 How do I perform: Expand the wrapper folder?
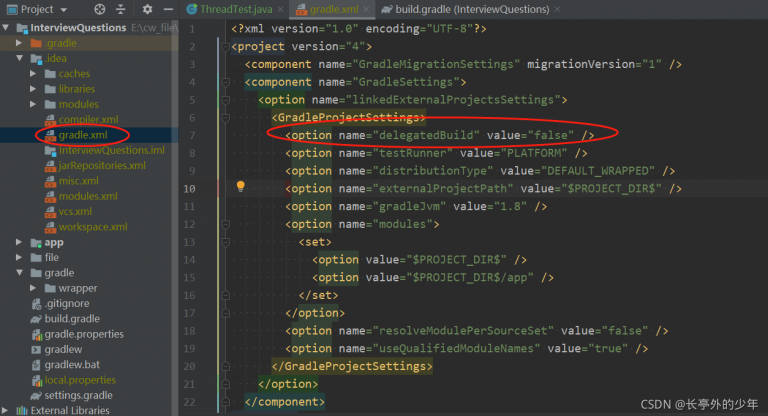pyautogui.click(x=35, y=288)
